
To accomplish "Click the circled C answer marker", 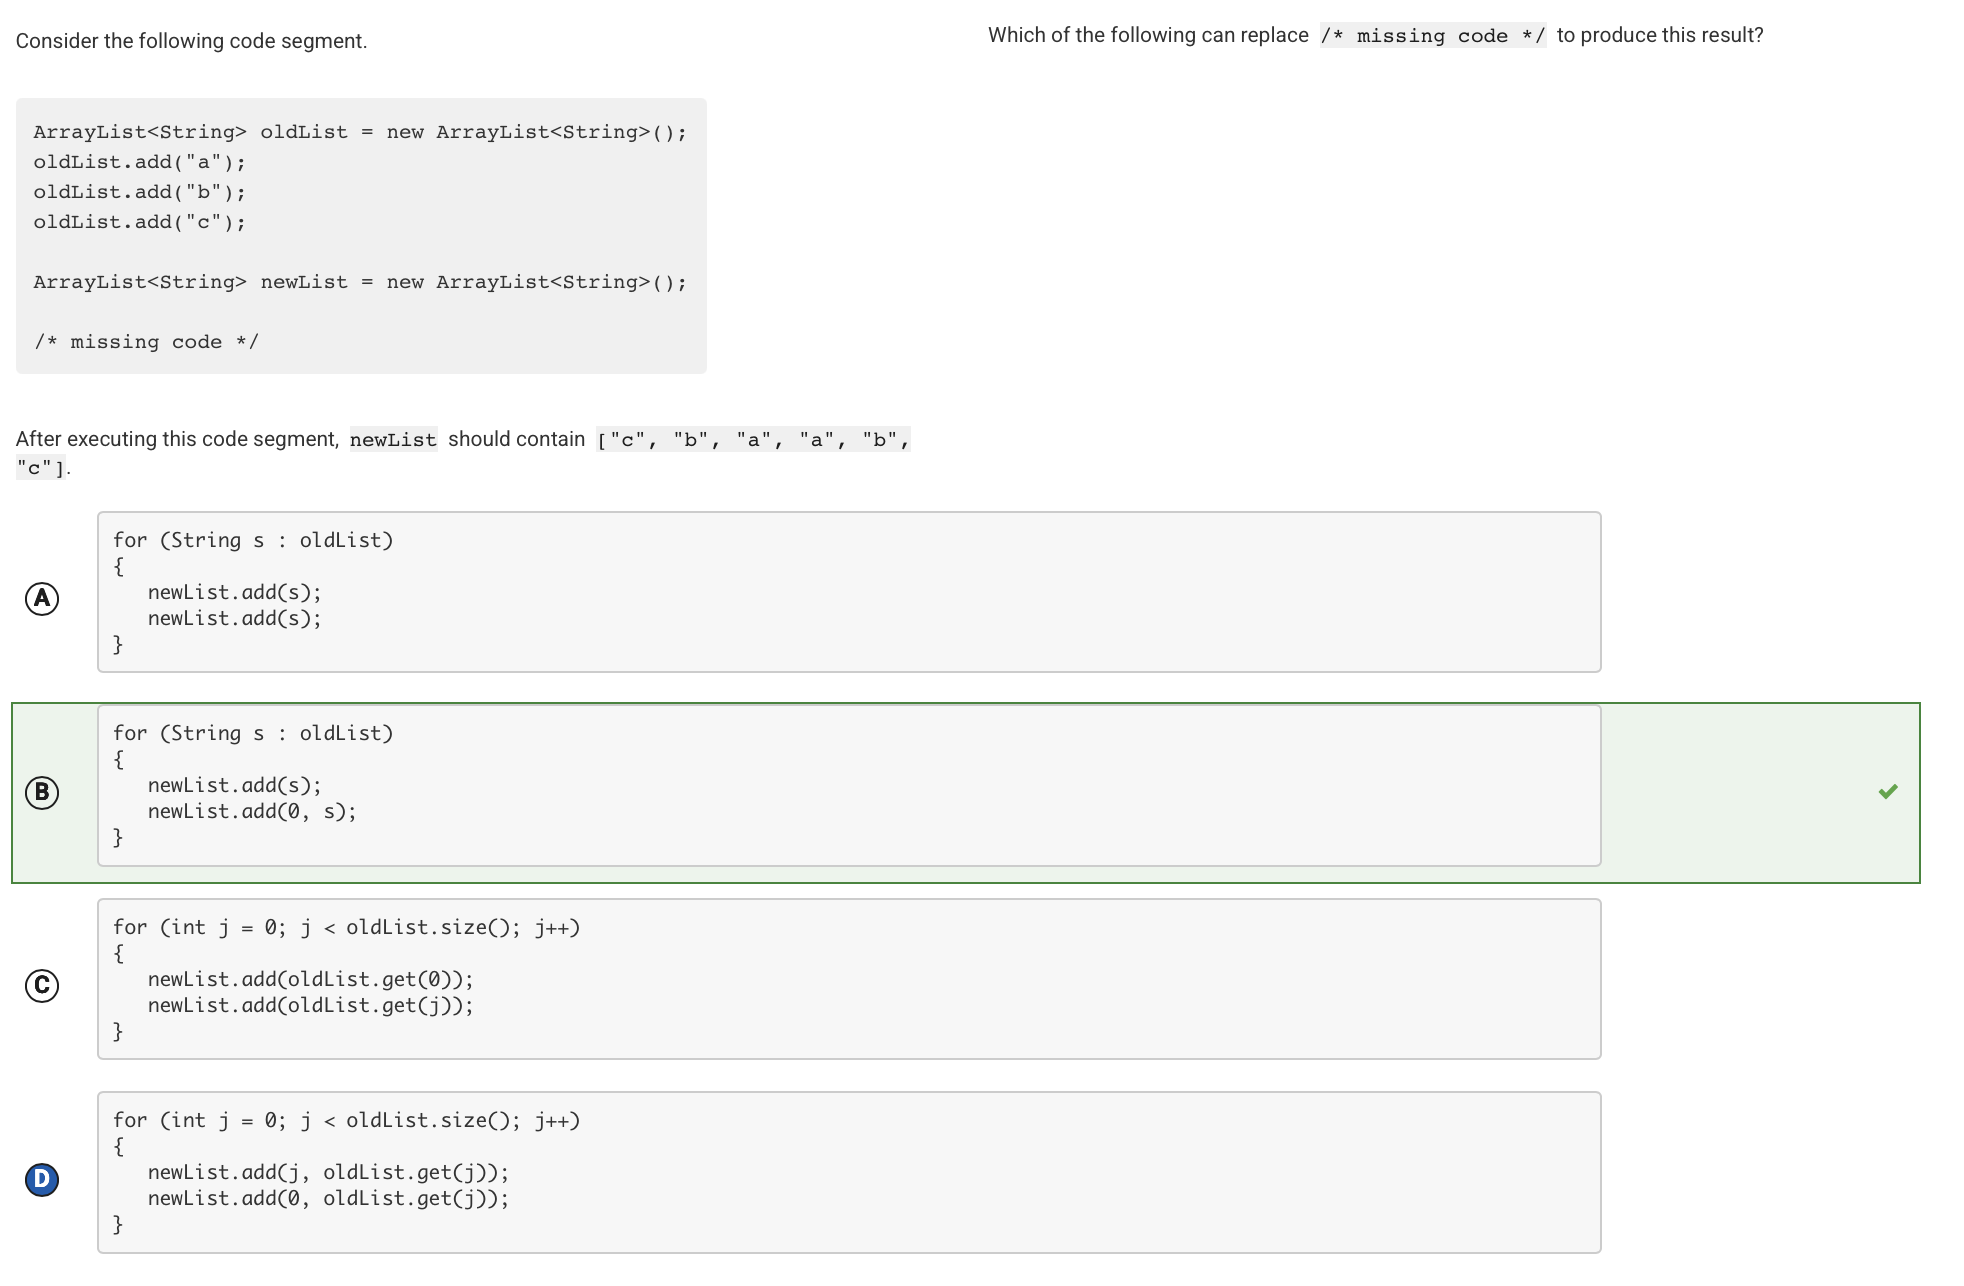I will point(42,985).
